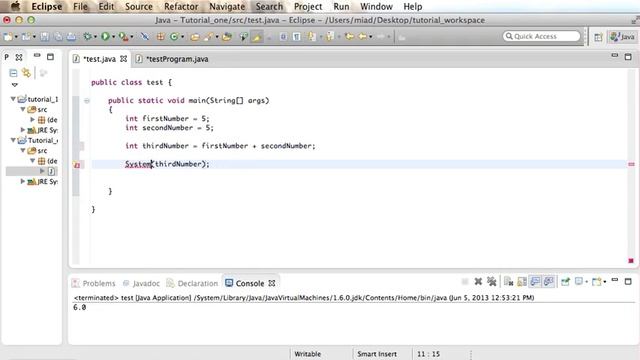
Task: Maximize the editor area
Action: [x=628, y=57]
